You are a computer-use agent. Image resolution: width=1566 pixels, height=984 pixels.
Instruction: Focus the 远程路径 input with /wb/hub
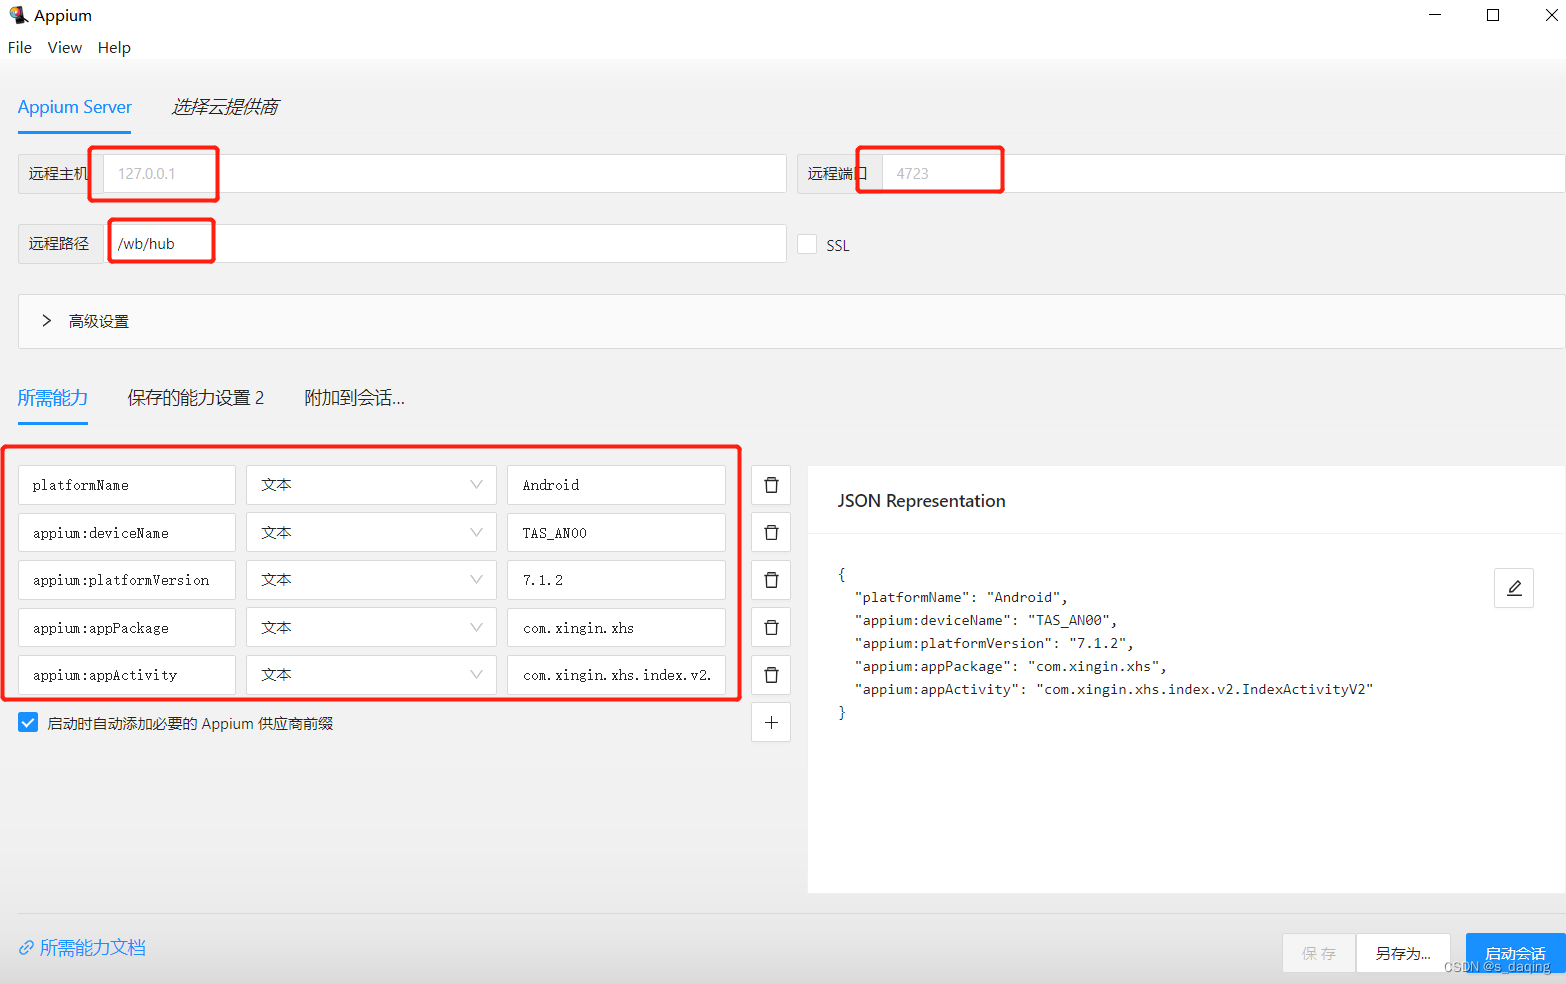445,243
